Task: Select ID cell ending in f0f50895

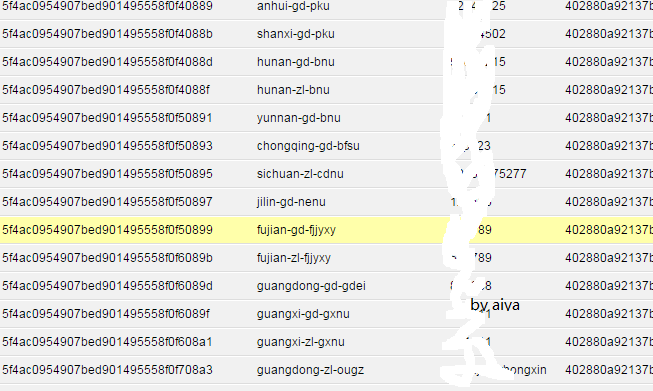Action: tap(107, 174)
